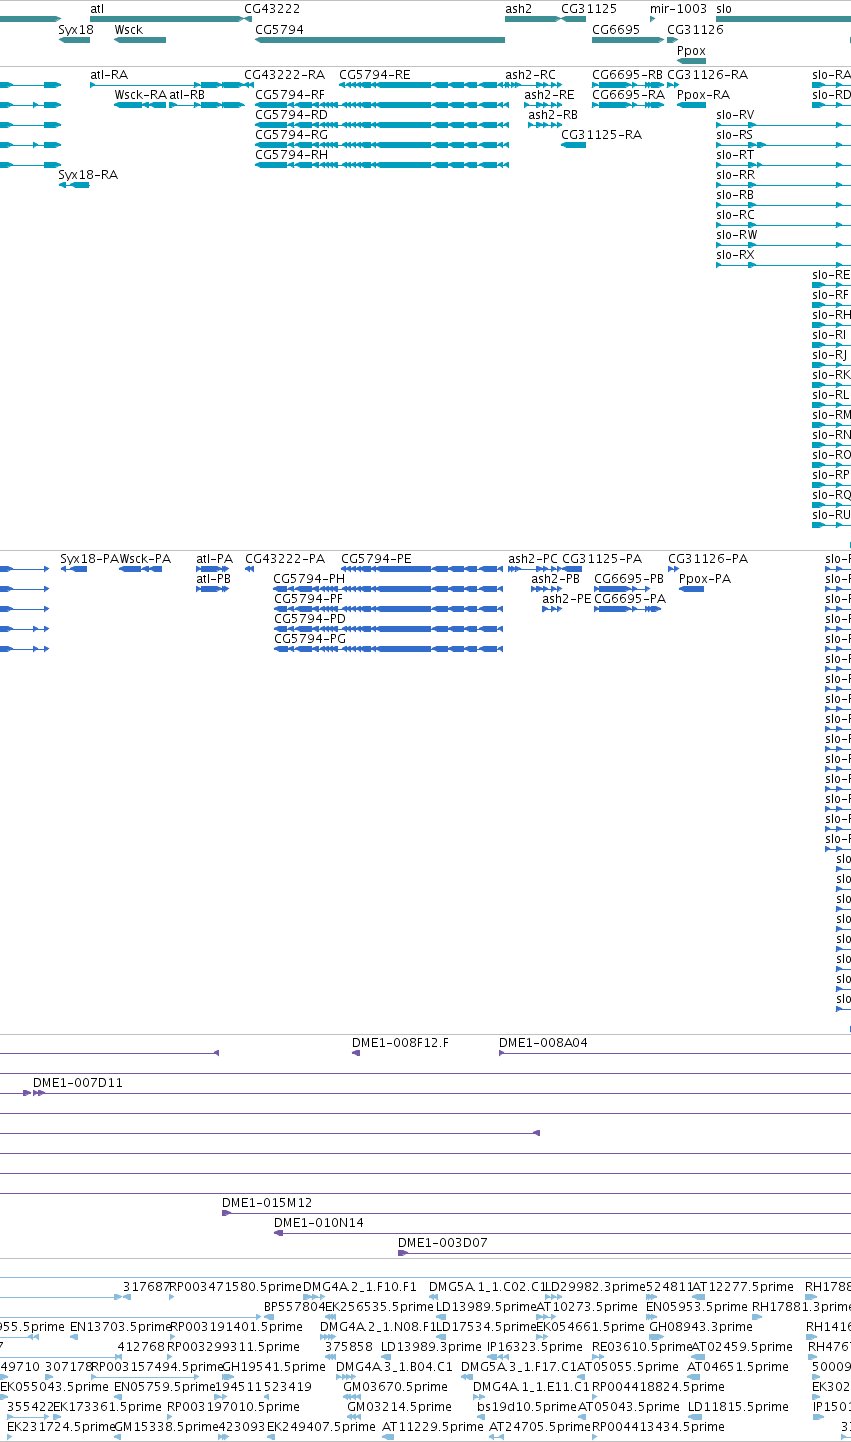
Task: Select protein ash2-PB
Action: coord(555,579)
